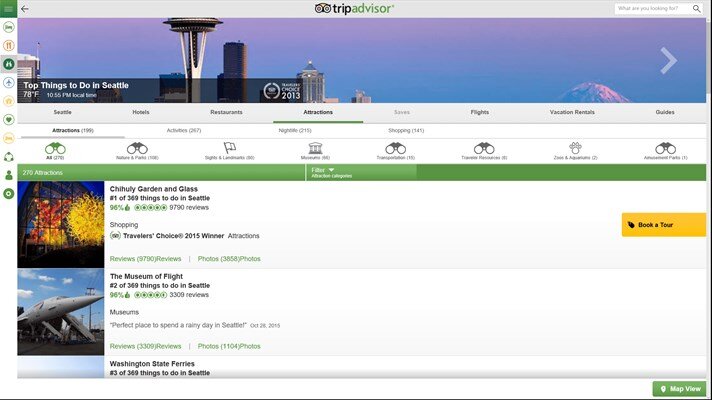712x400 pixels.
Task: Filter by Sights & Landmarks flag icon
Action: pyautogui.click(x=229, y=148)
